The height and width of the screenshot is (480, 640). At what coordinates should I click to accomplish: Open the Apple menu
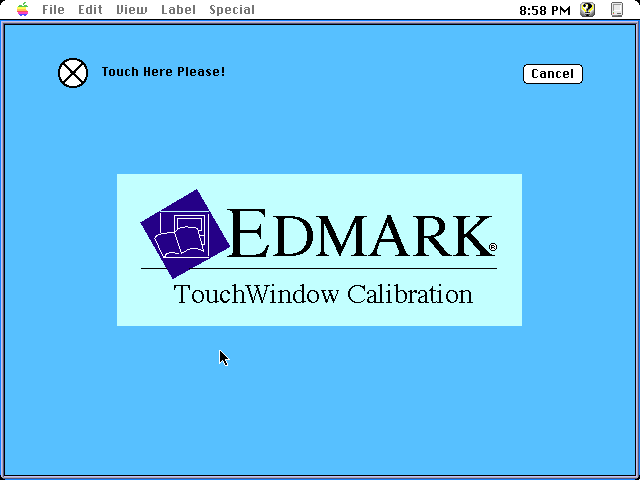coord(23,9)
